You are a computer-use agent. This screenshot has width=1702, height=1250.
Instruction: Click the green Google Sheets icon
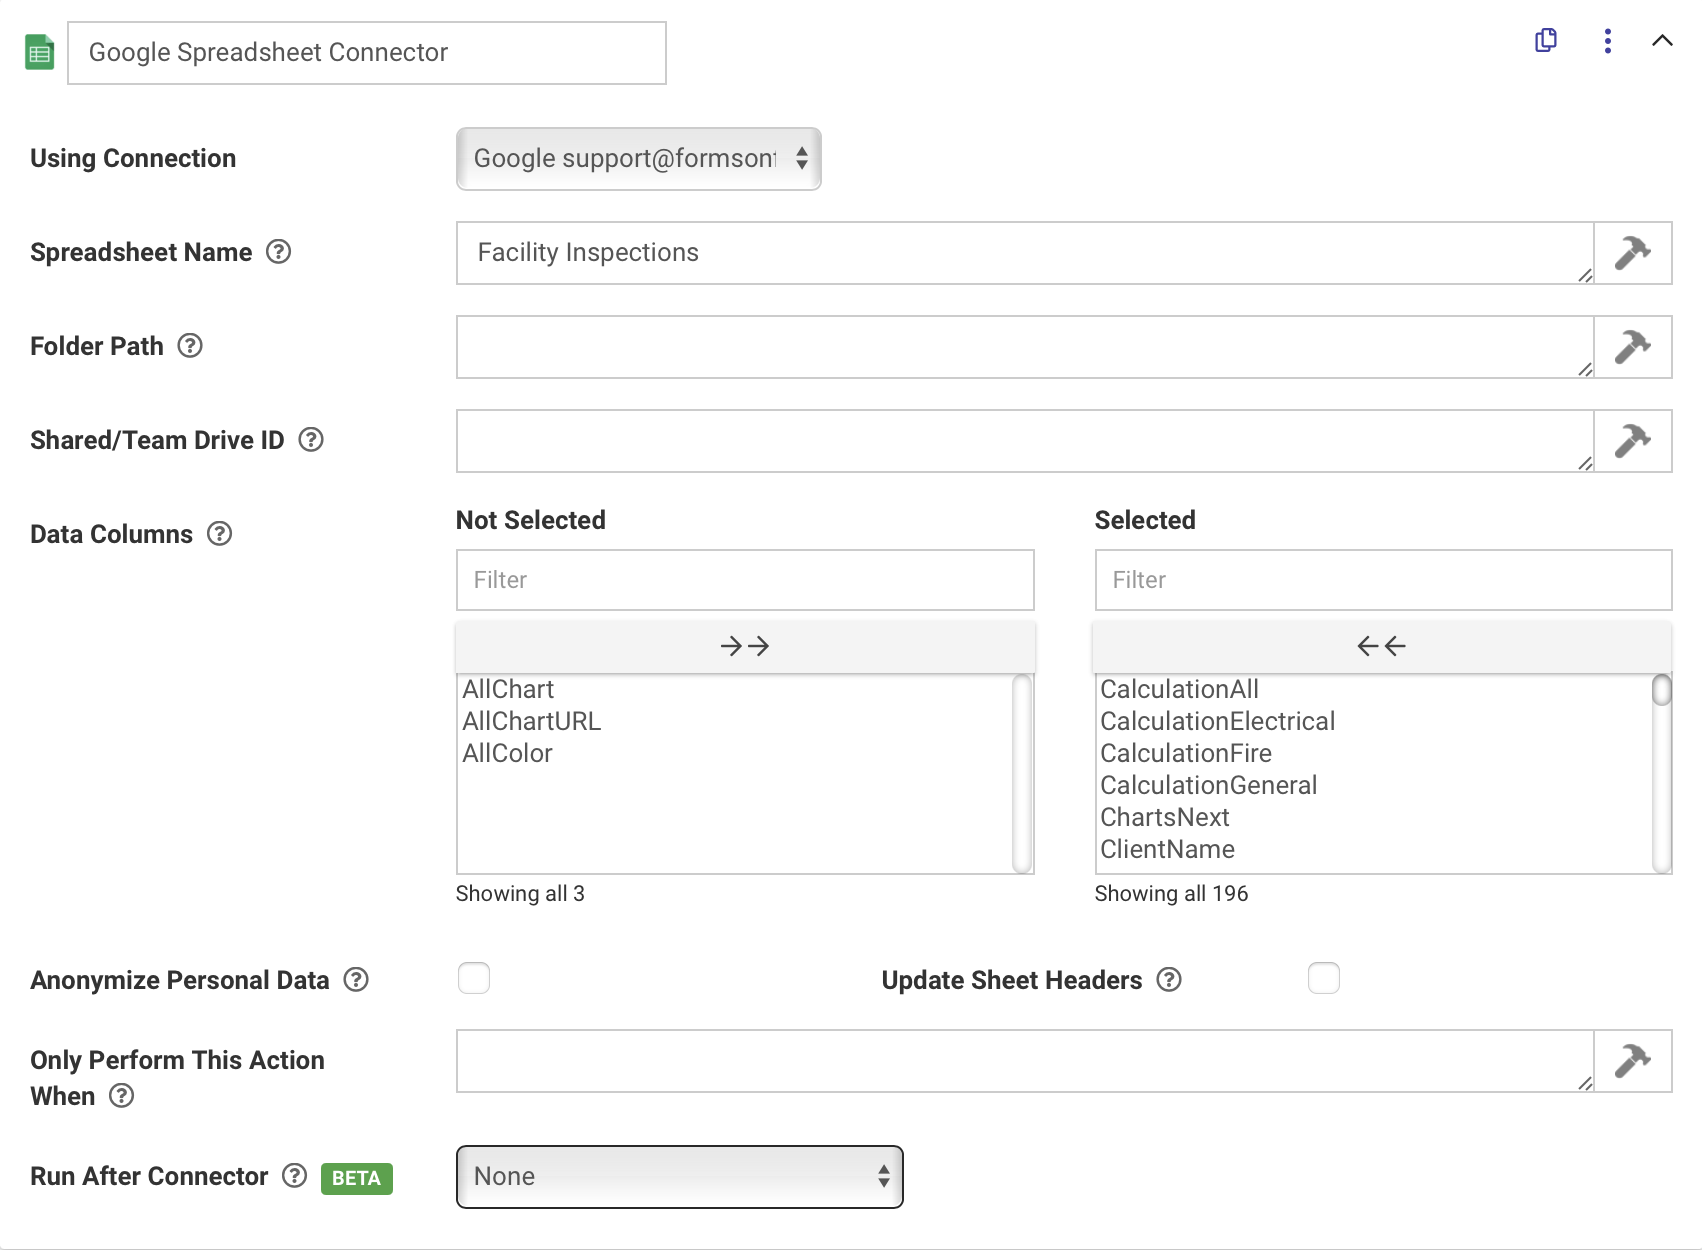(39, 53)
